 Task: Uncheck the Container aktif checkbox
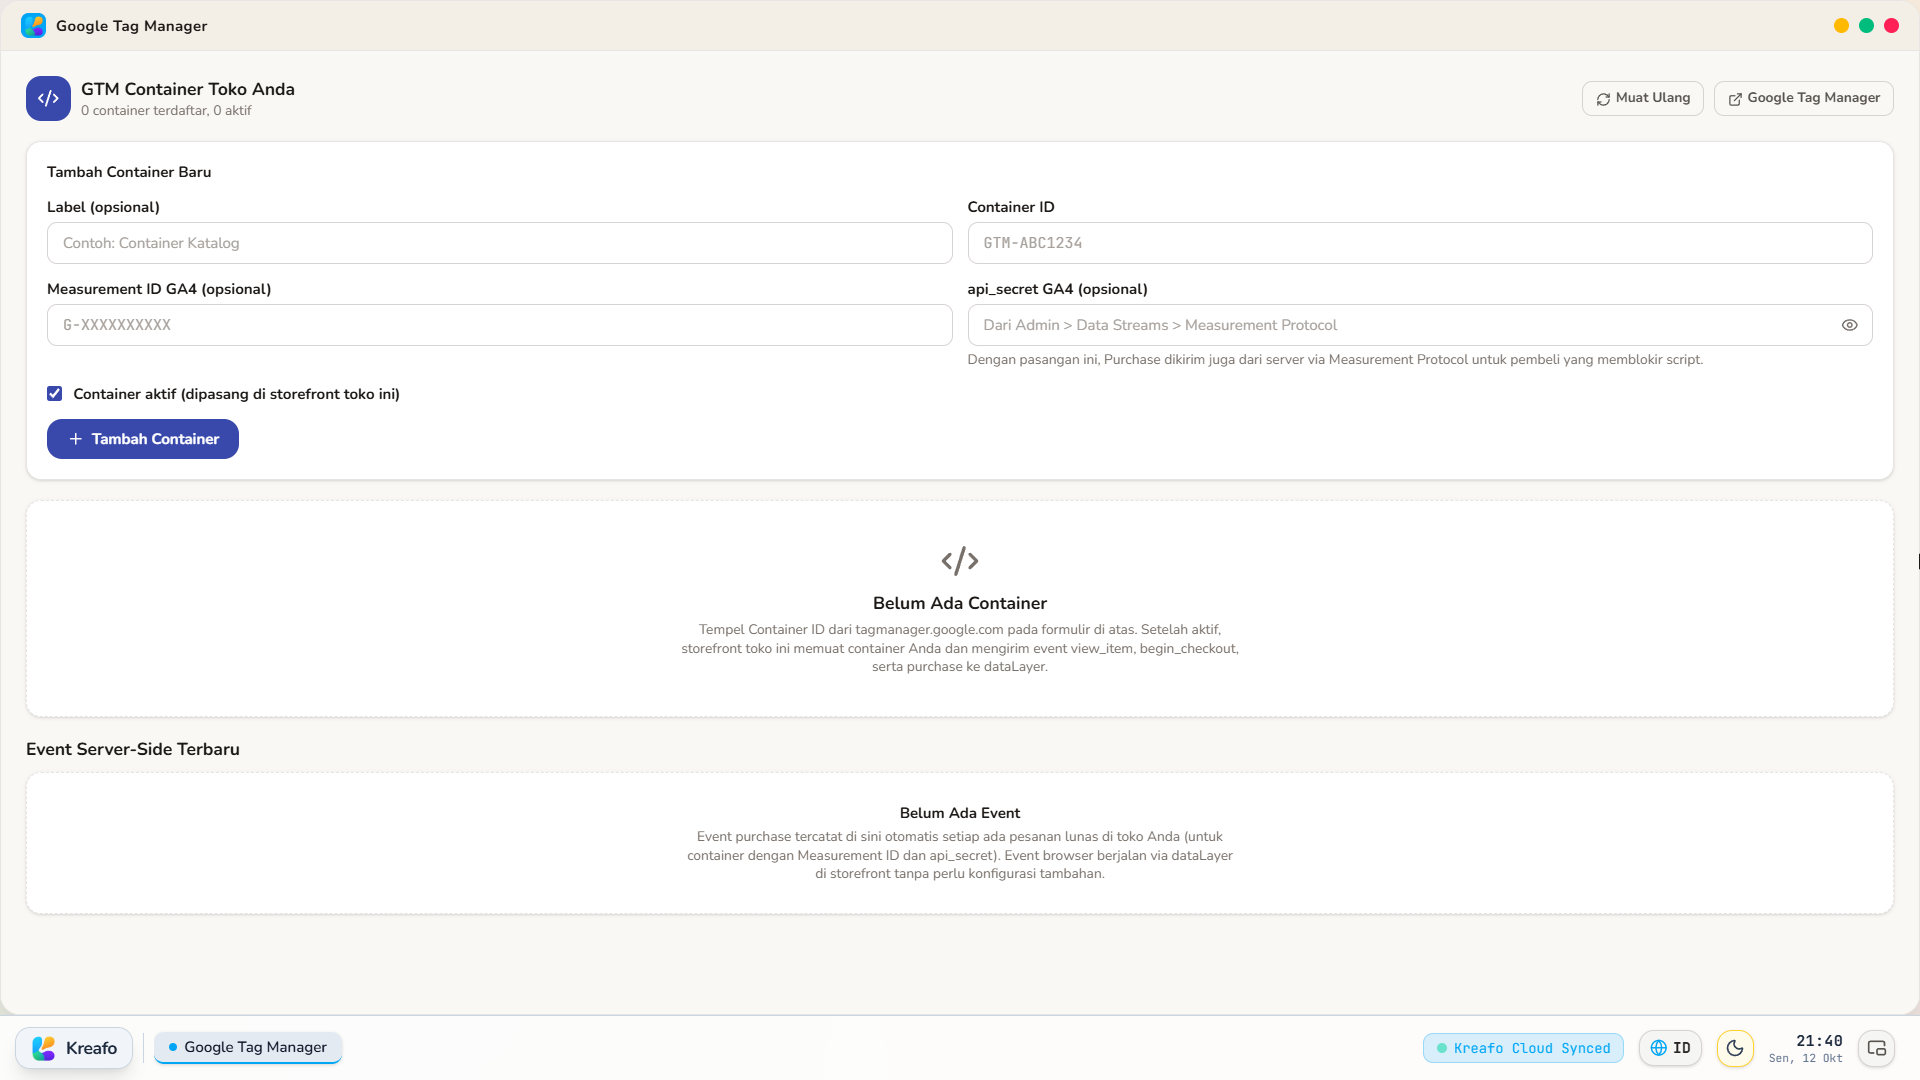pyautogui.click(x=55, y=394)
